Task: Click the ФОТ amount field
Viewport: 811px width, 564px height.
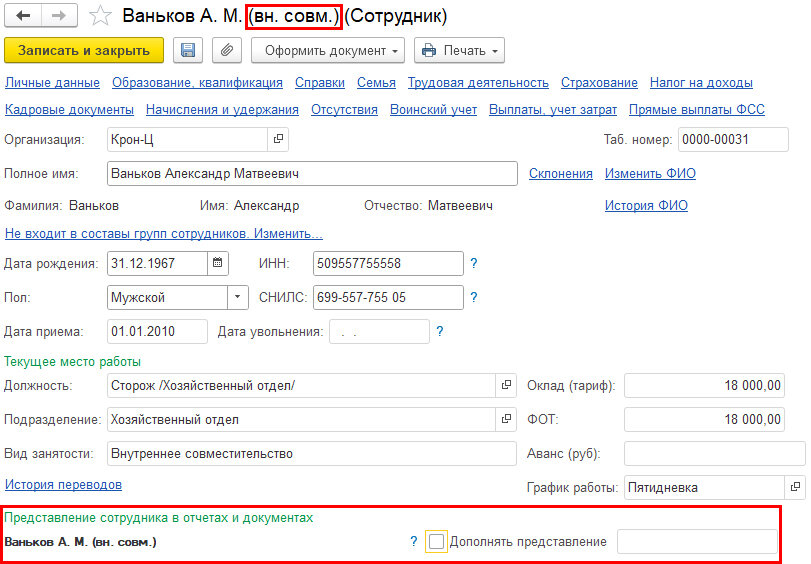Action: [x=704, y=419]
